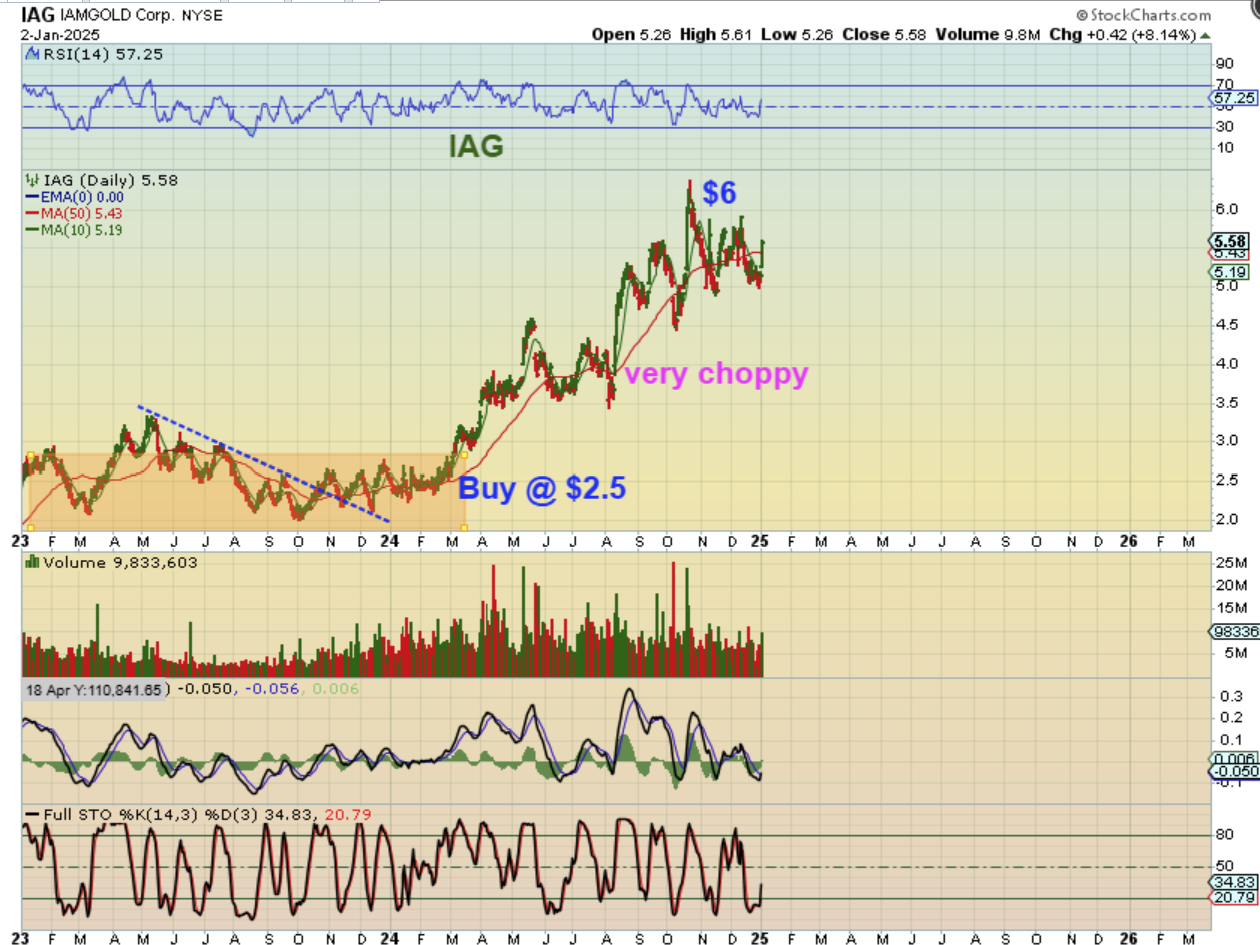Screen dimensions: 1260x945
Task: Click the 3.5 price axis label
Action: click(1226, 403)
